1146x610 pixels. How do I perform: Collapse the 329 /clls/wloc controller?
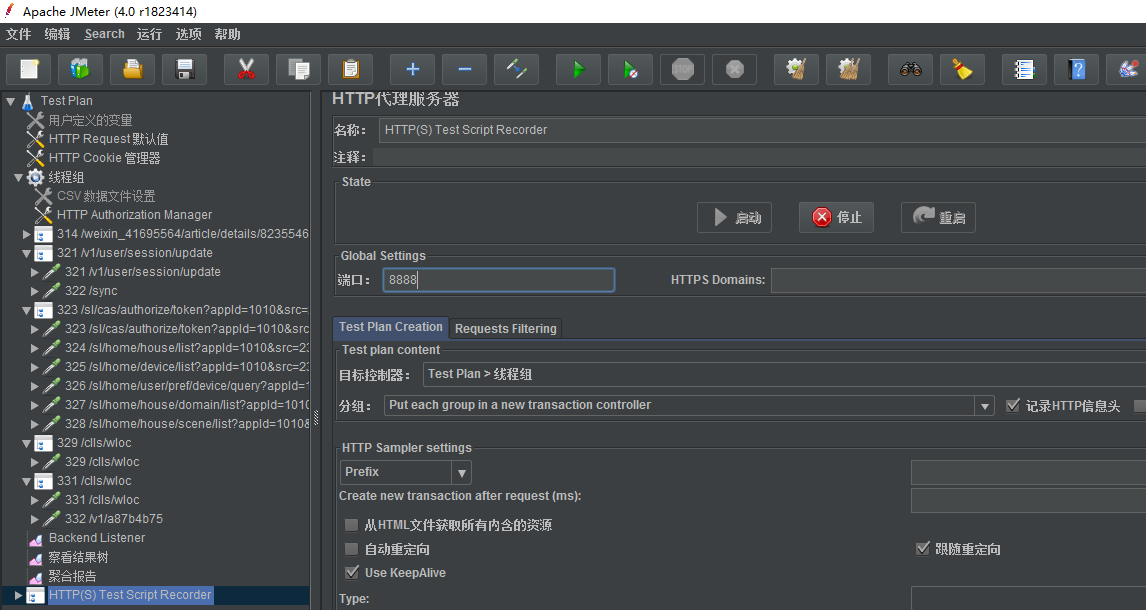point(26,443)
